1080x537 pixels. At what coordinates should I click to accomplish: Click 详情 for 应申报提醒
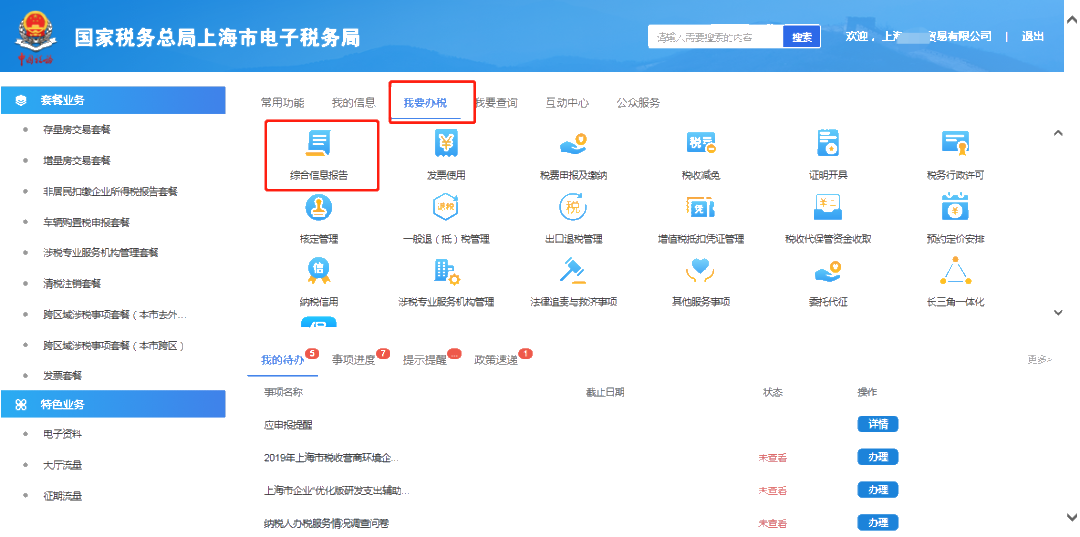click(x=878, y=424)
